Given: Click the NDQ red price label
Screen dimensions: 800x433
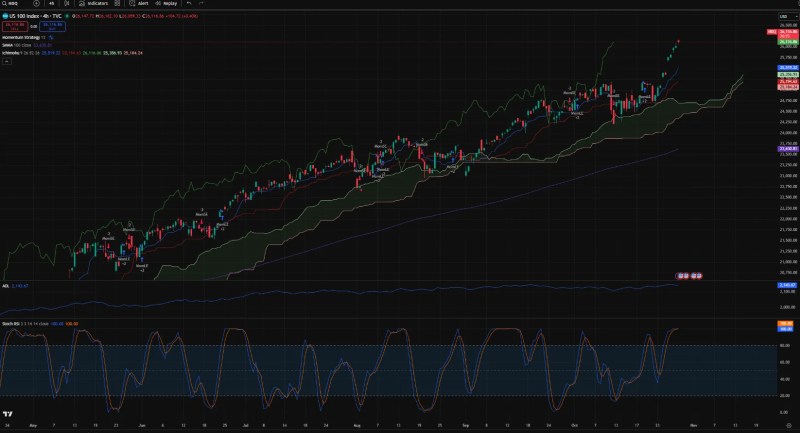Looking at the screenshot, I should tap(772, 32).
